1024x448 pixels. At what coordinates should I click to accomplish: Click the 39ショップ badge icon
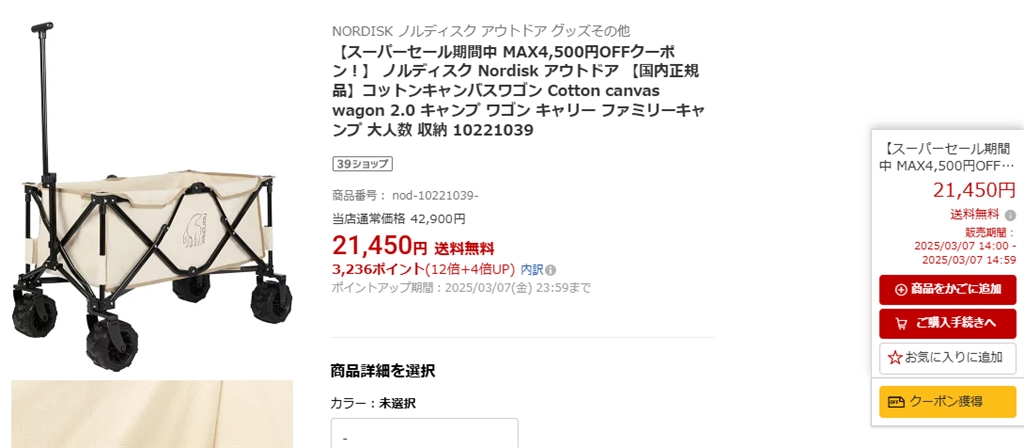[361, 164]
